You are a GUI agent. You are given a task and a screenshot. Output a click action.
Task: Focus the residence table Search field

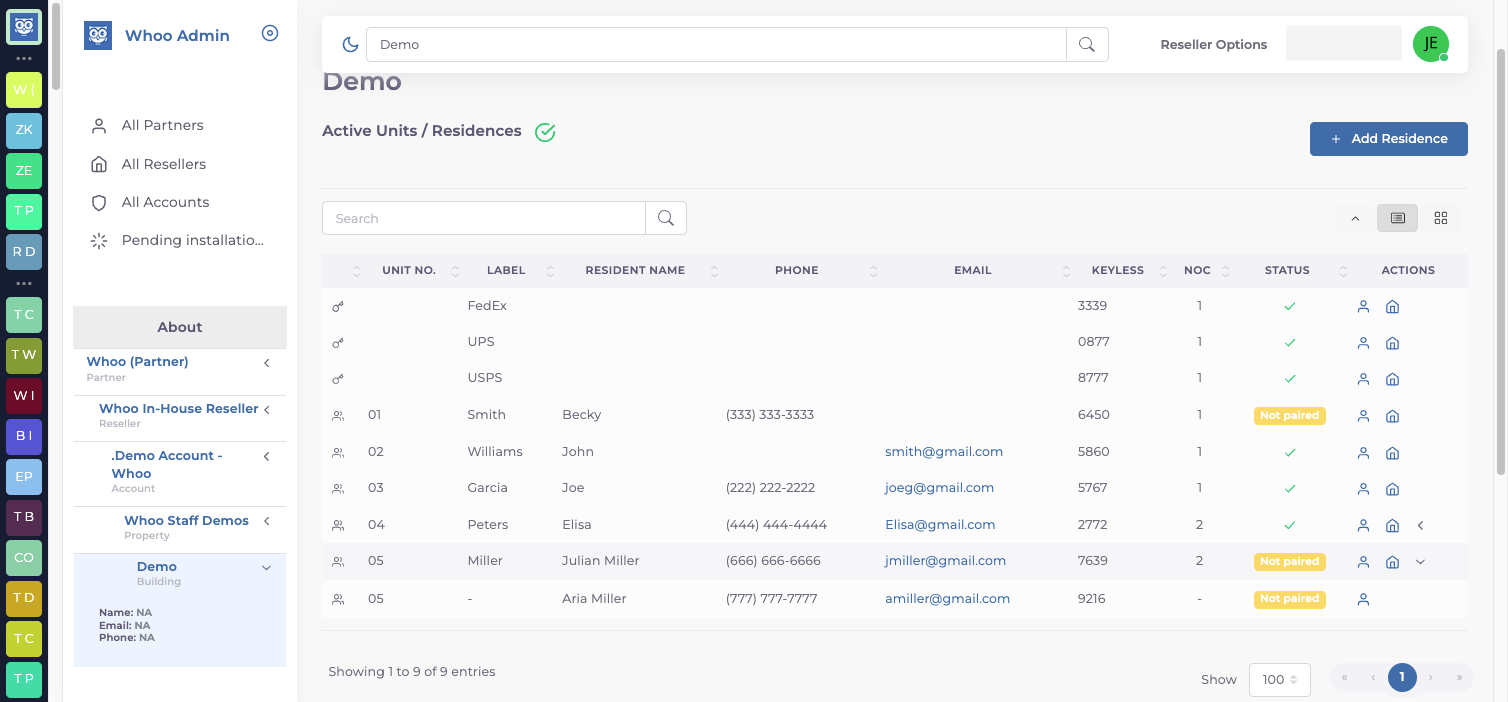point(484,218)
